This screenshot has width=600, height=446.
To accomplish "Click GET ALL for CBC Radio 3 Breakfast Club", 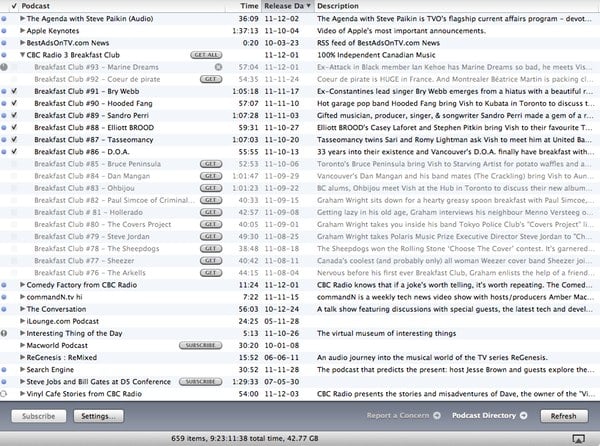I will point(206,55).
